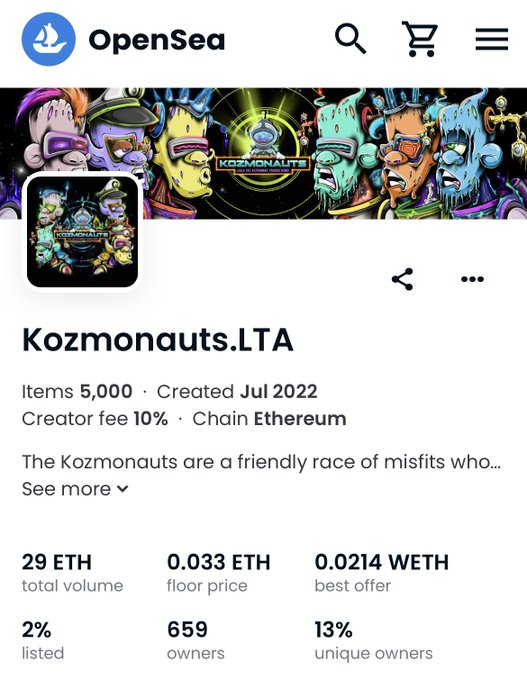Expand description with See more
The width and height of the screenshot is (527, 680).
click(x=75, y=489)
